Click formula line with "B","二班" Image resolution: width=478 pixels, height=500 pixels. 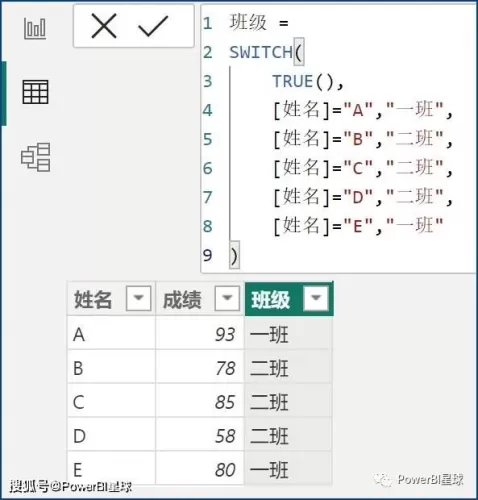[x=362, y=139]
